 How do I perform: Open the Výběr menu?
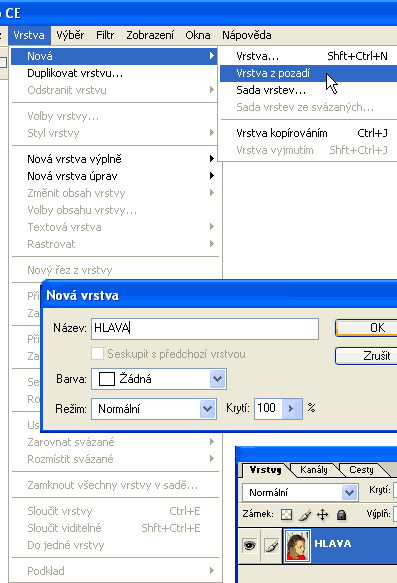[x=70, y=35]
